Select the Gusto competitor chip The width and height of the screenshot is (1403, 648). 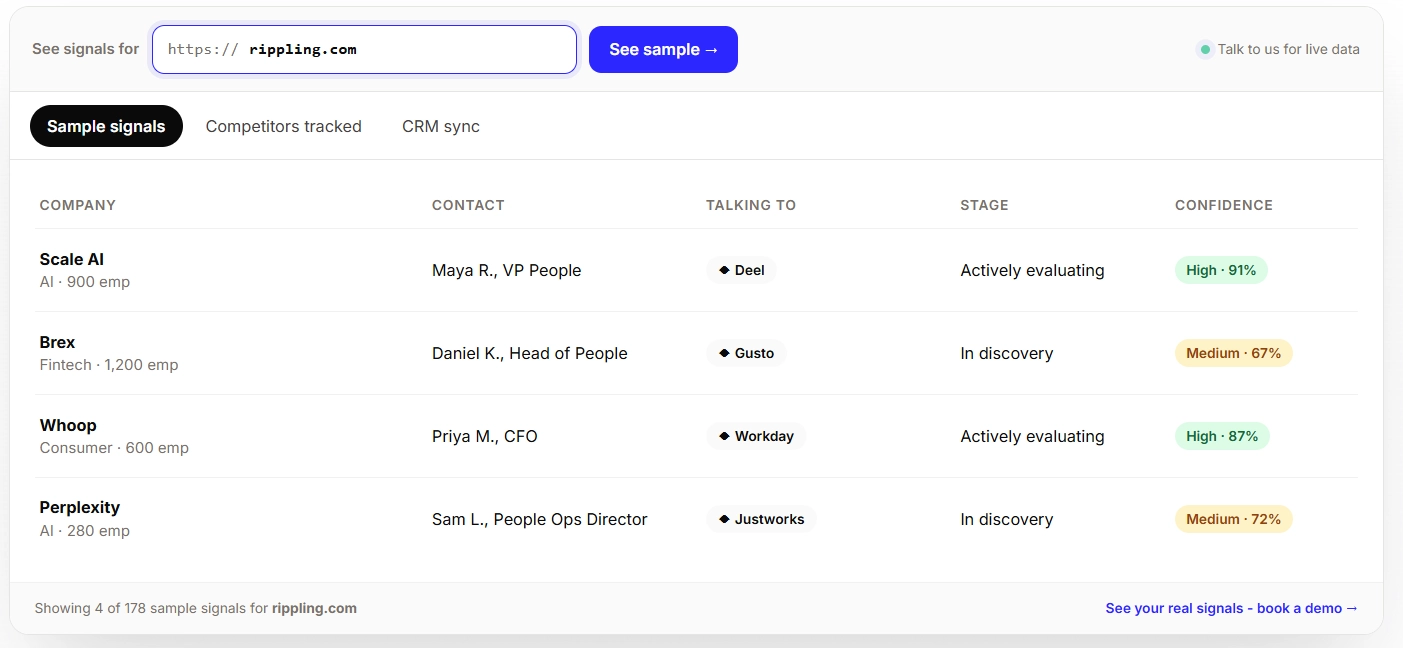746,353
